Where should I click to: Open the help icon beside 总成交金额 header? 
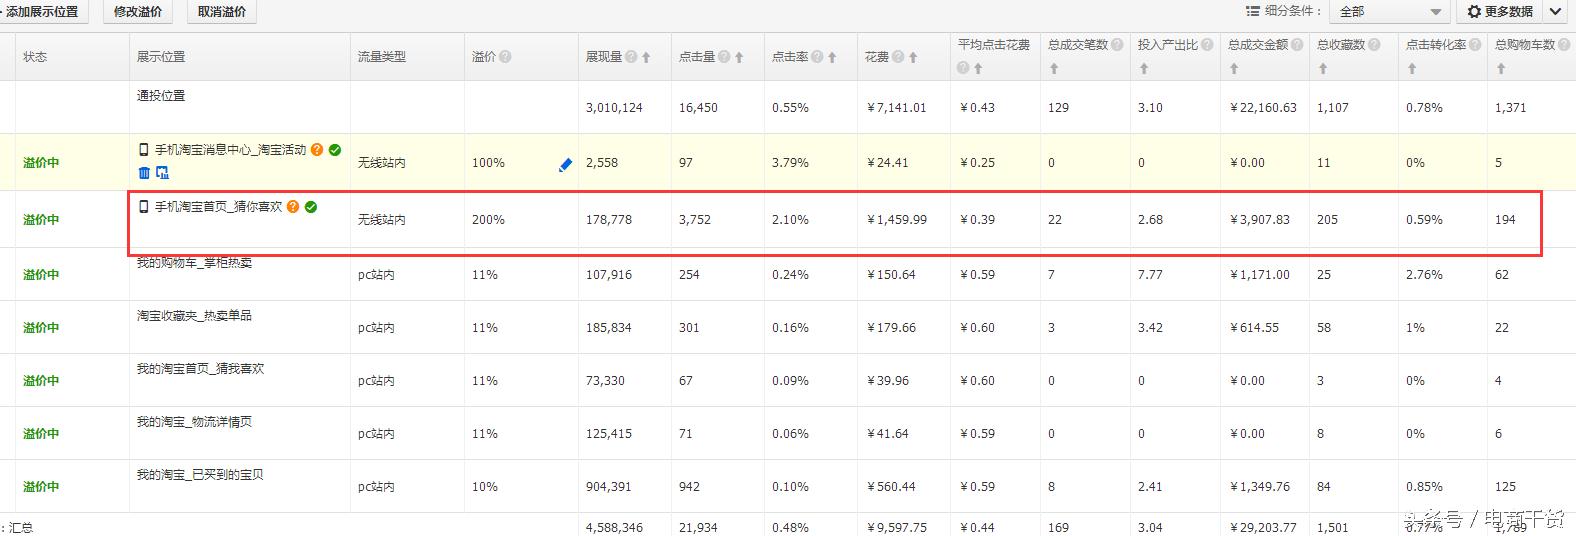click(1297, 45)
